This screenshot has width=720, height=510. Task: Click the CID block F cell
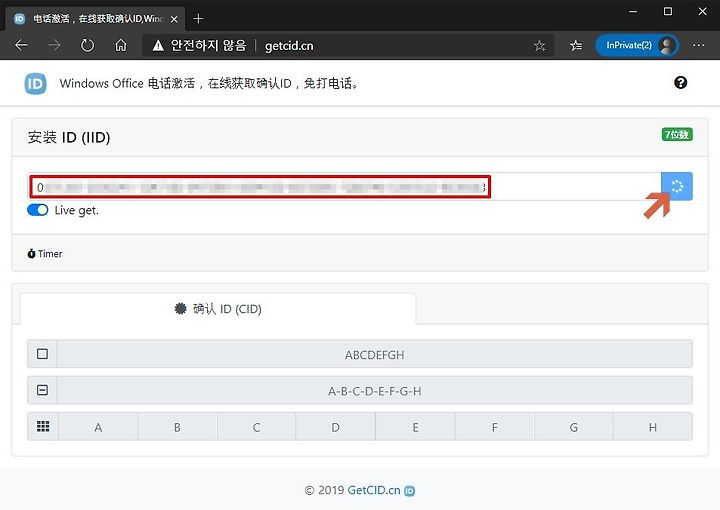click(x=495, y=427)
